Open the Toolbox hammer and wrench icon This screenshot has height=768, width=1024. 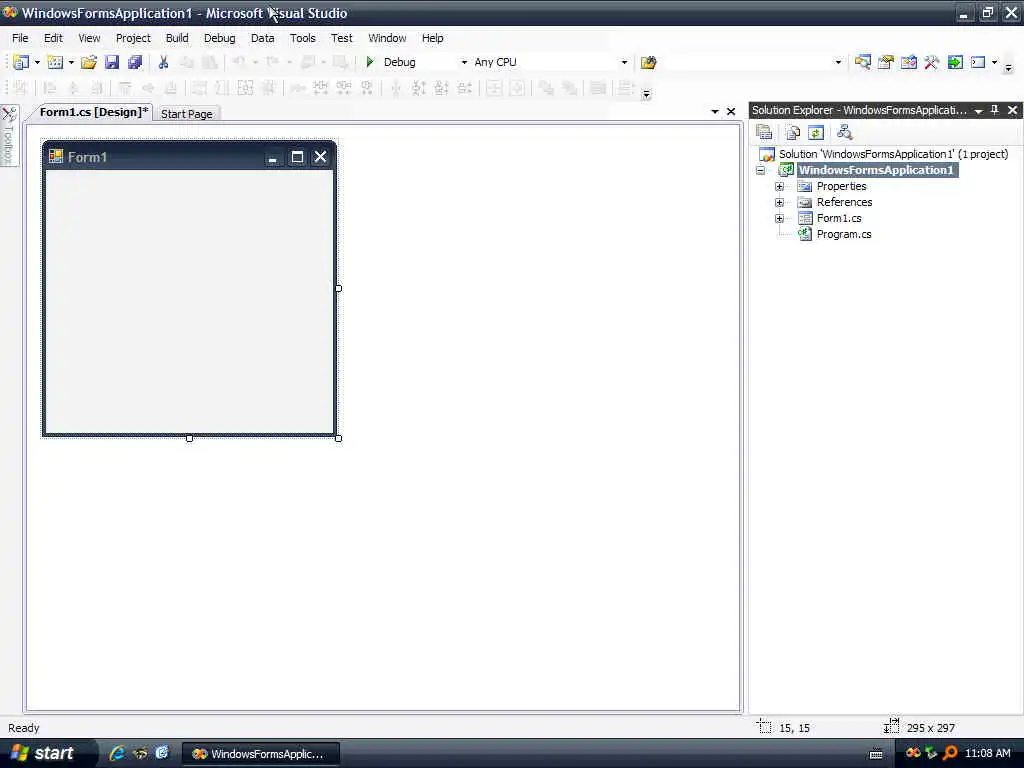point(931,62)
